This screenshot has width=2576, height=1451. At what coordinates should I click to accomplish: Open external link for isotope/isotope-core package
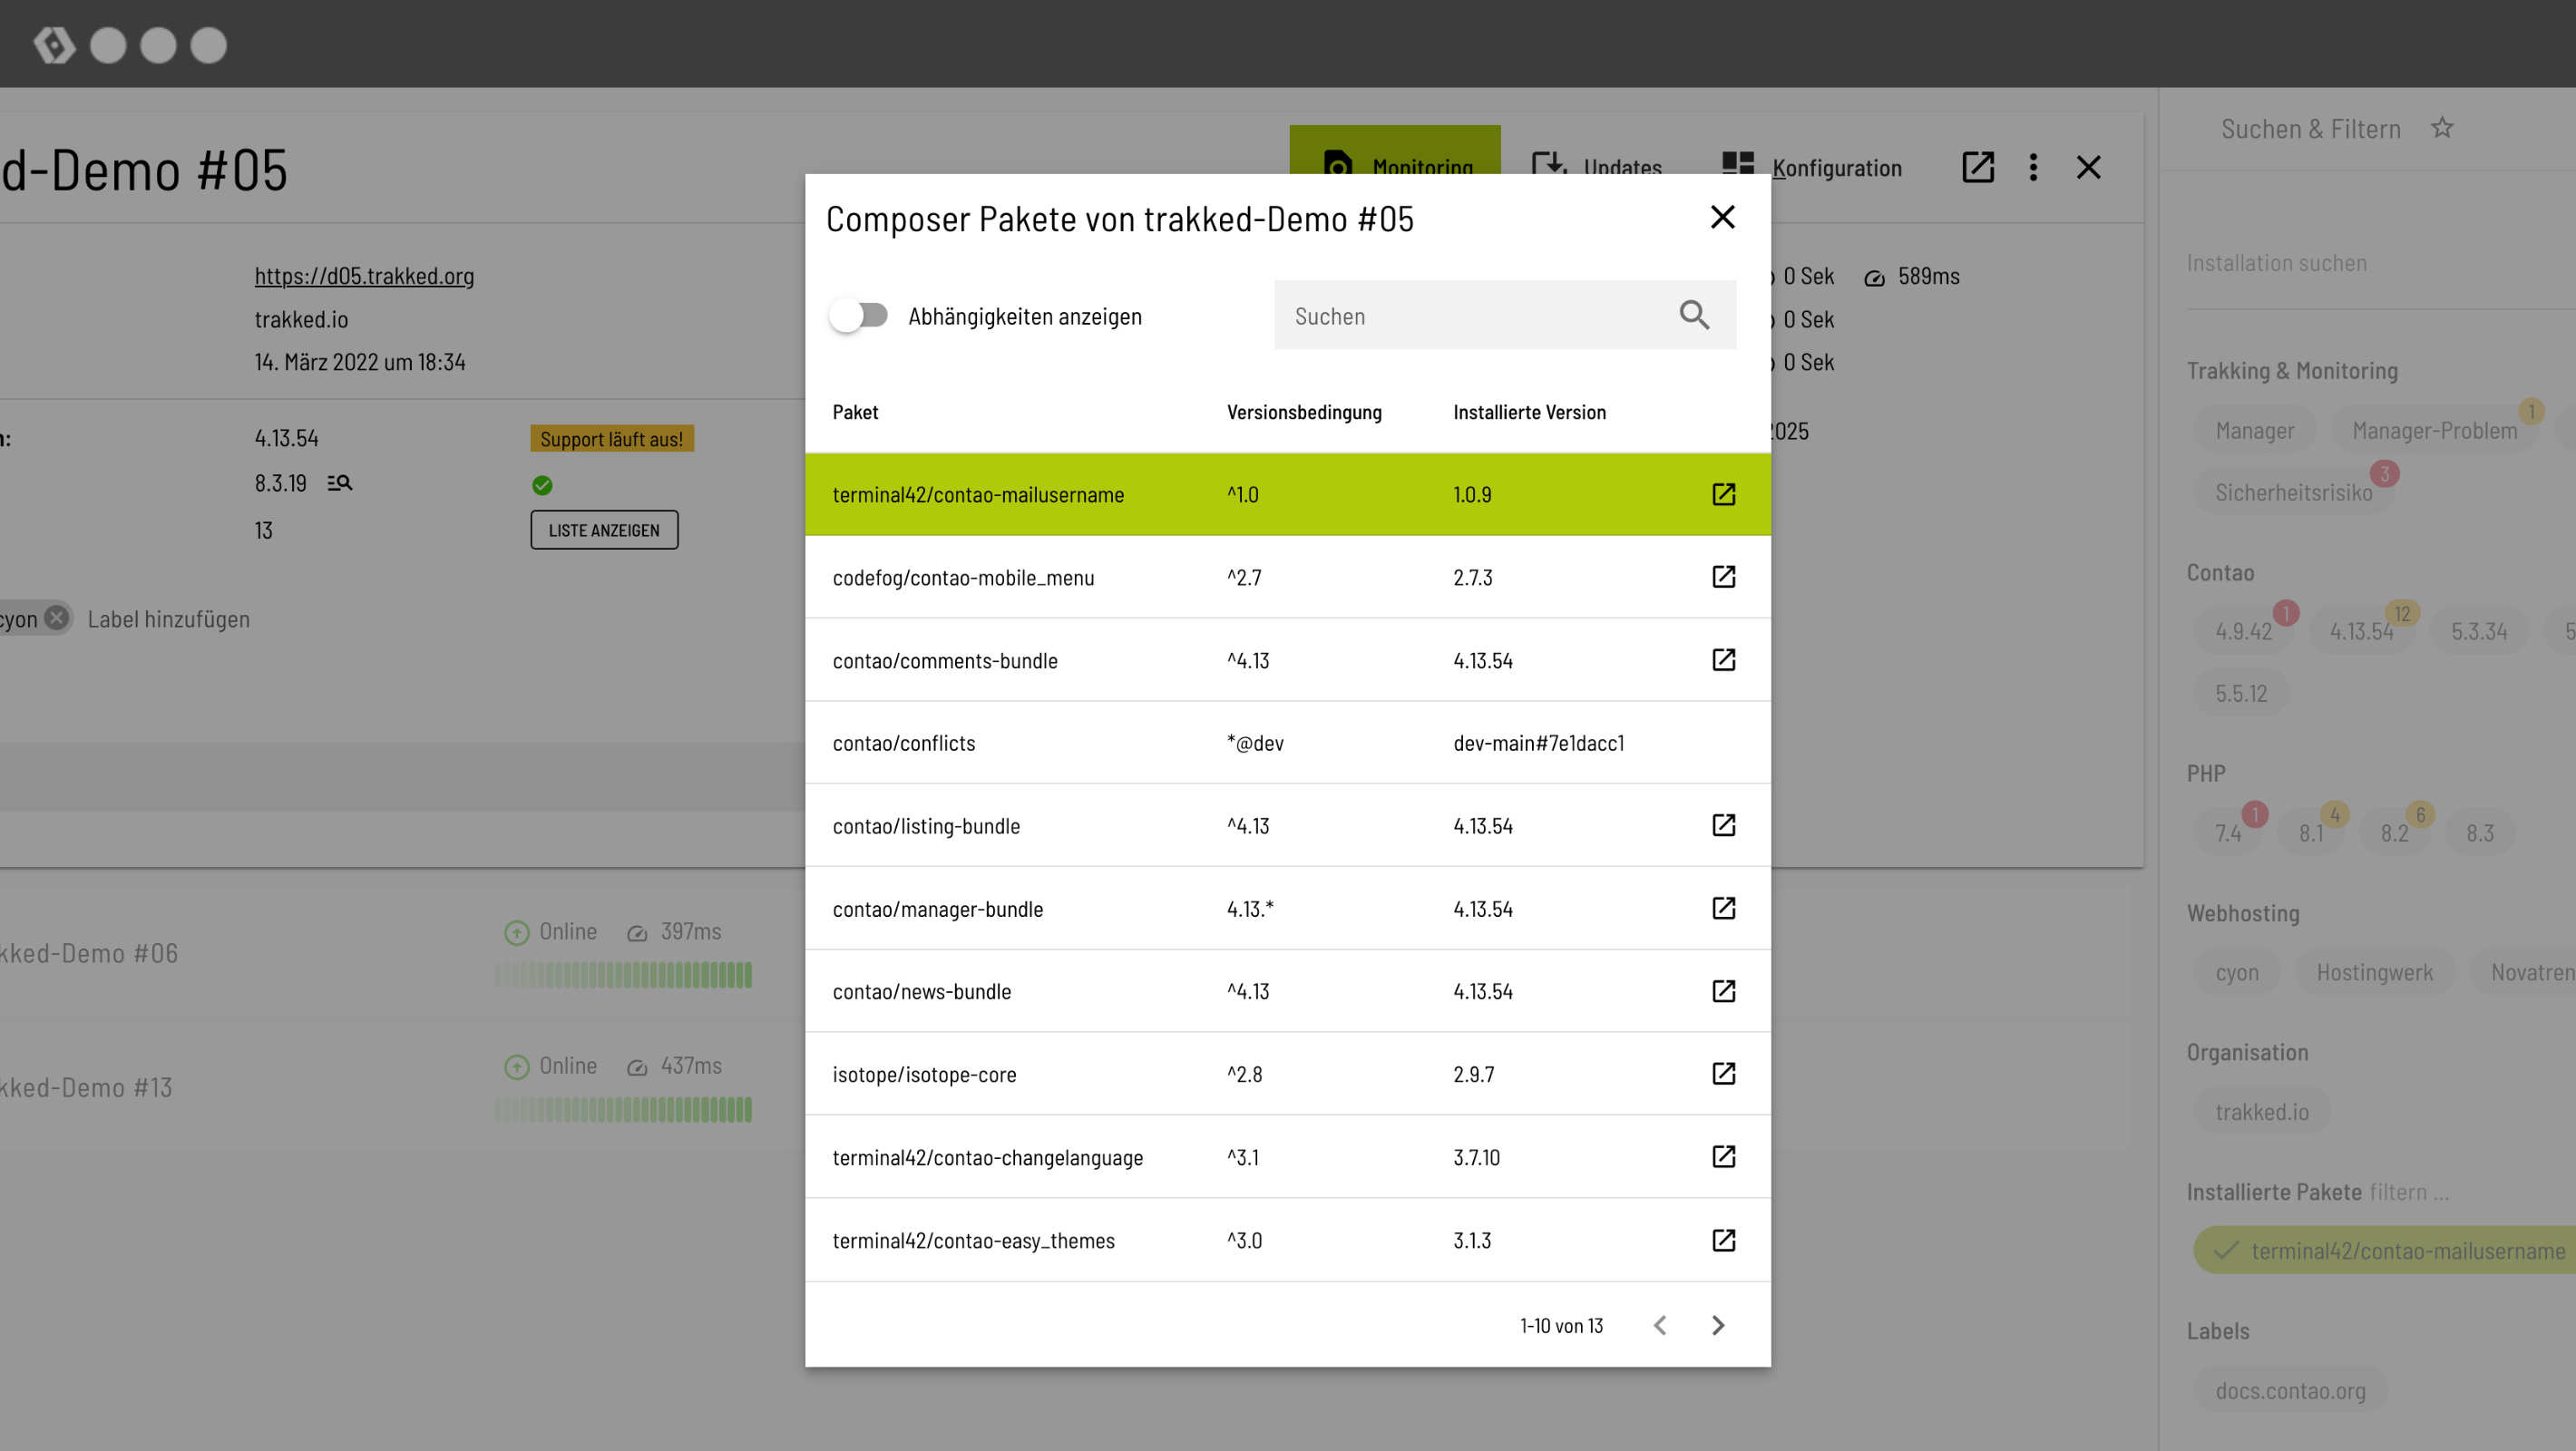(1723, 1074)
